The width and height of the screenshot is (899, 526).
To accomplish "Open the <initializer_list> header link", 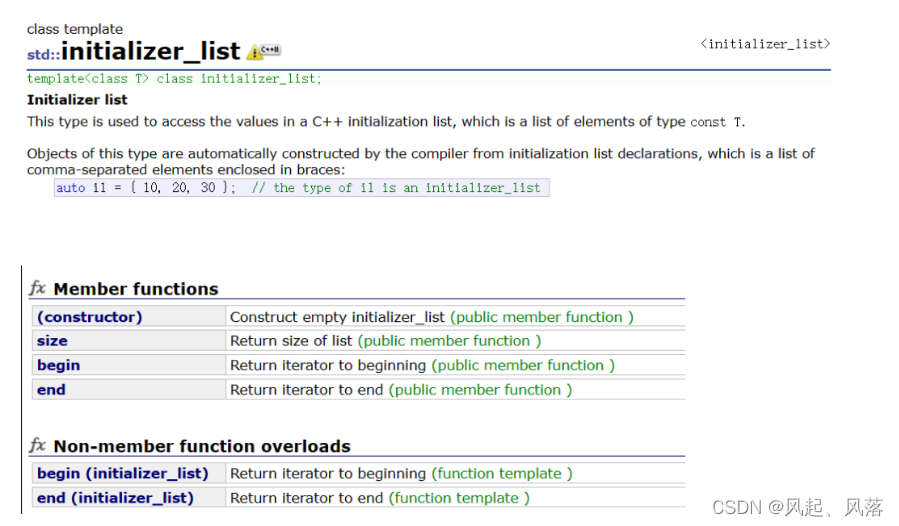I will pos(765,44).
